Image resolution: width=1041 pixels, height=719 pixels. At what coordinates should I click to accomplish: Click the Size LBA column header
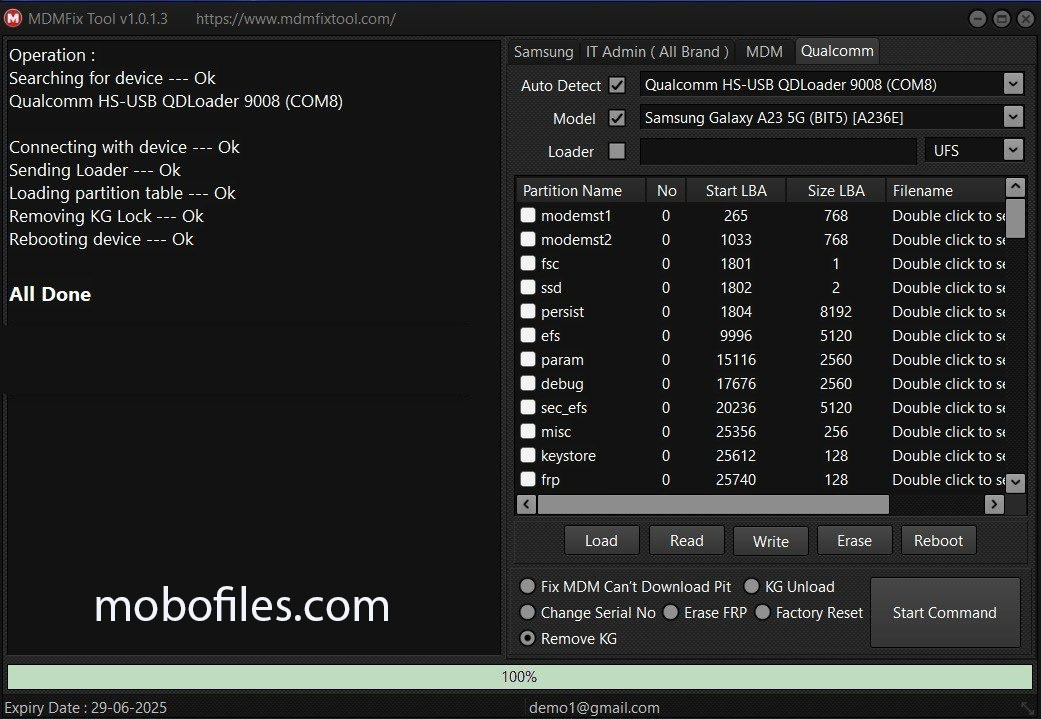(x=836, y=191)
